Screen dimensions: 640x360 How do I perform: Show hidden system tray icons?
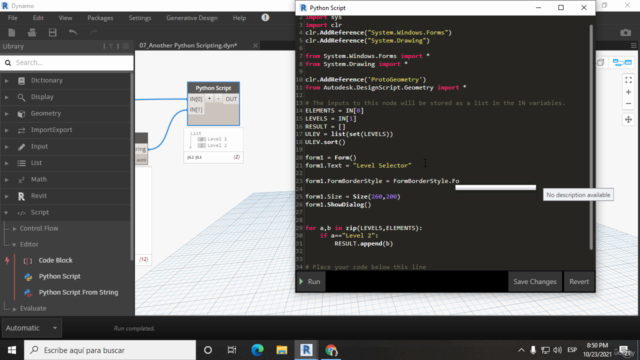click(x=521, y=350)
